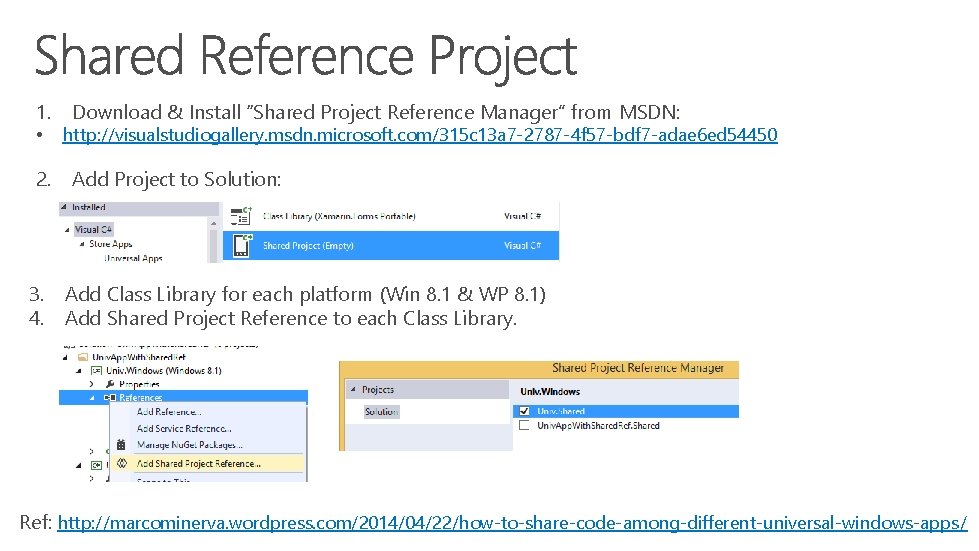Click the UnivAppWithSharedRef folder icon
This screenshot has width=979, height=551.
pos(83,357)
